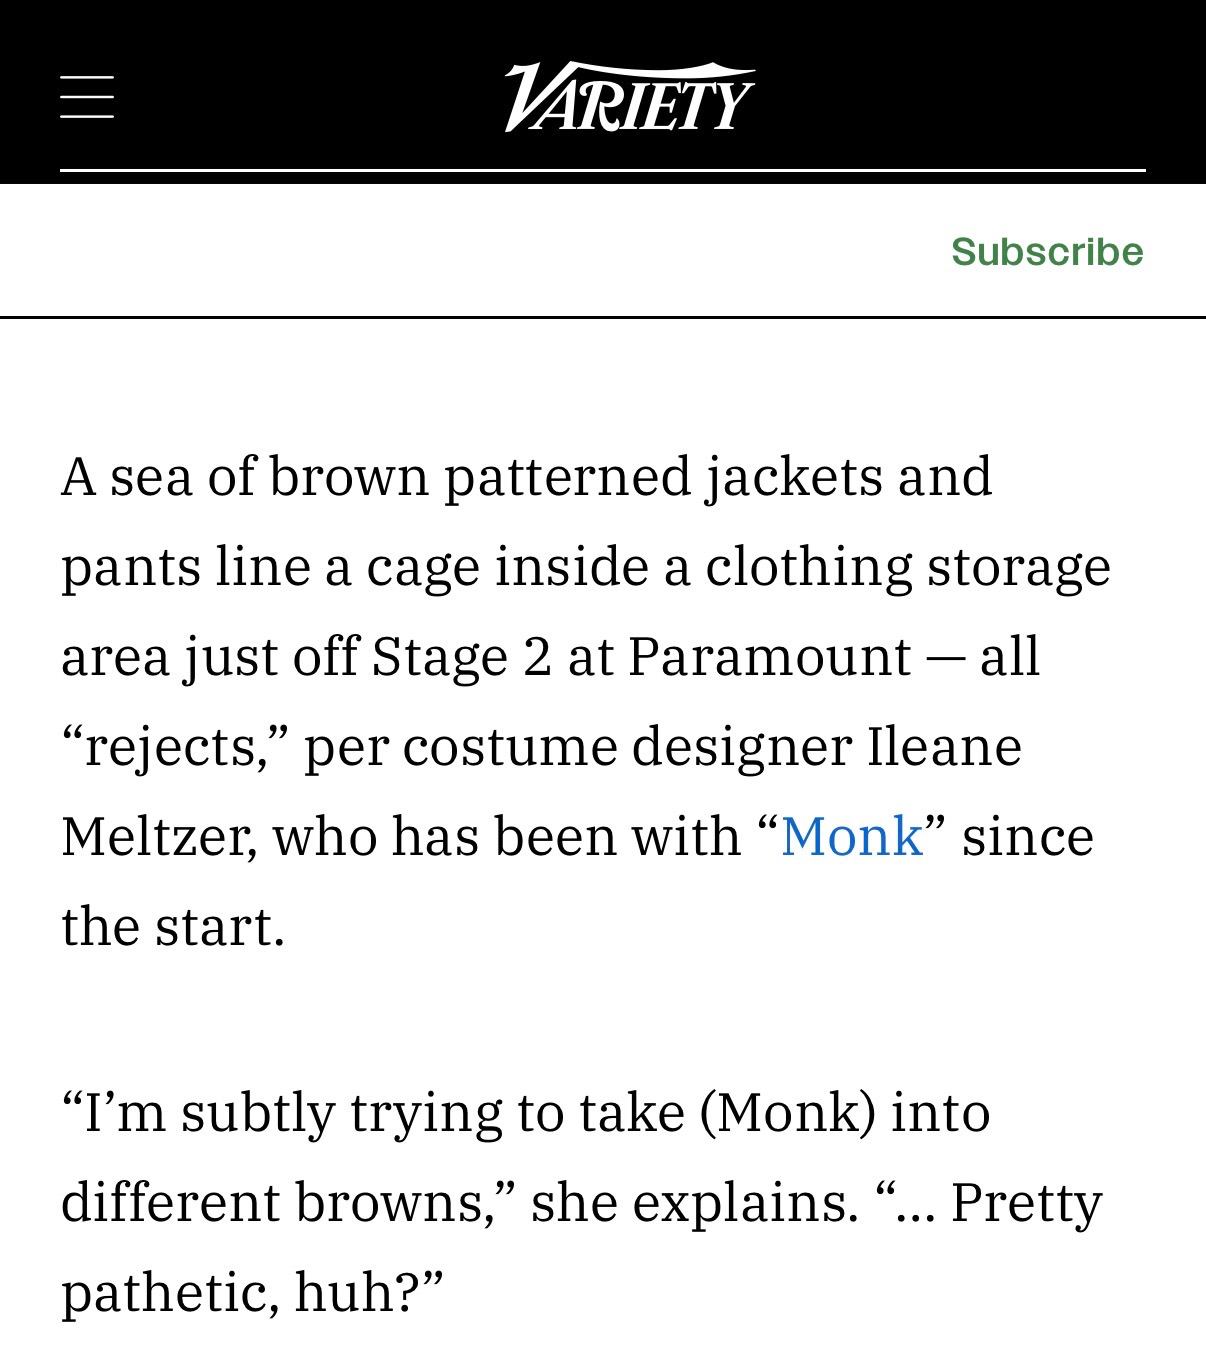Click the words Pretty pathetic in the quote
Screen dimensions: 1206x1371
(x=1025, y=1202)
